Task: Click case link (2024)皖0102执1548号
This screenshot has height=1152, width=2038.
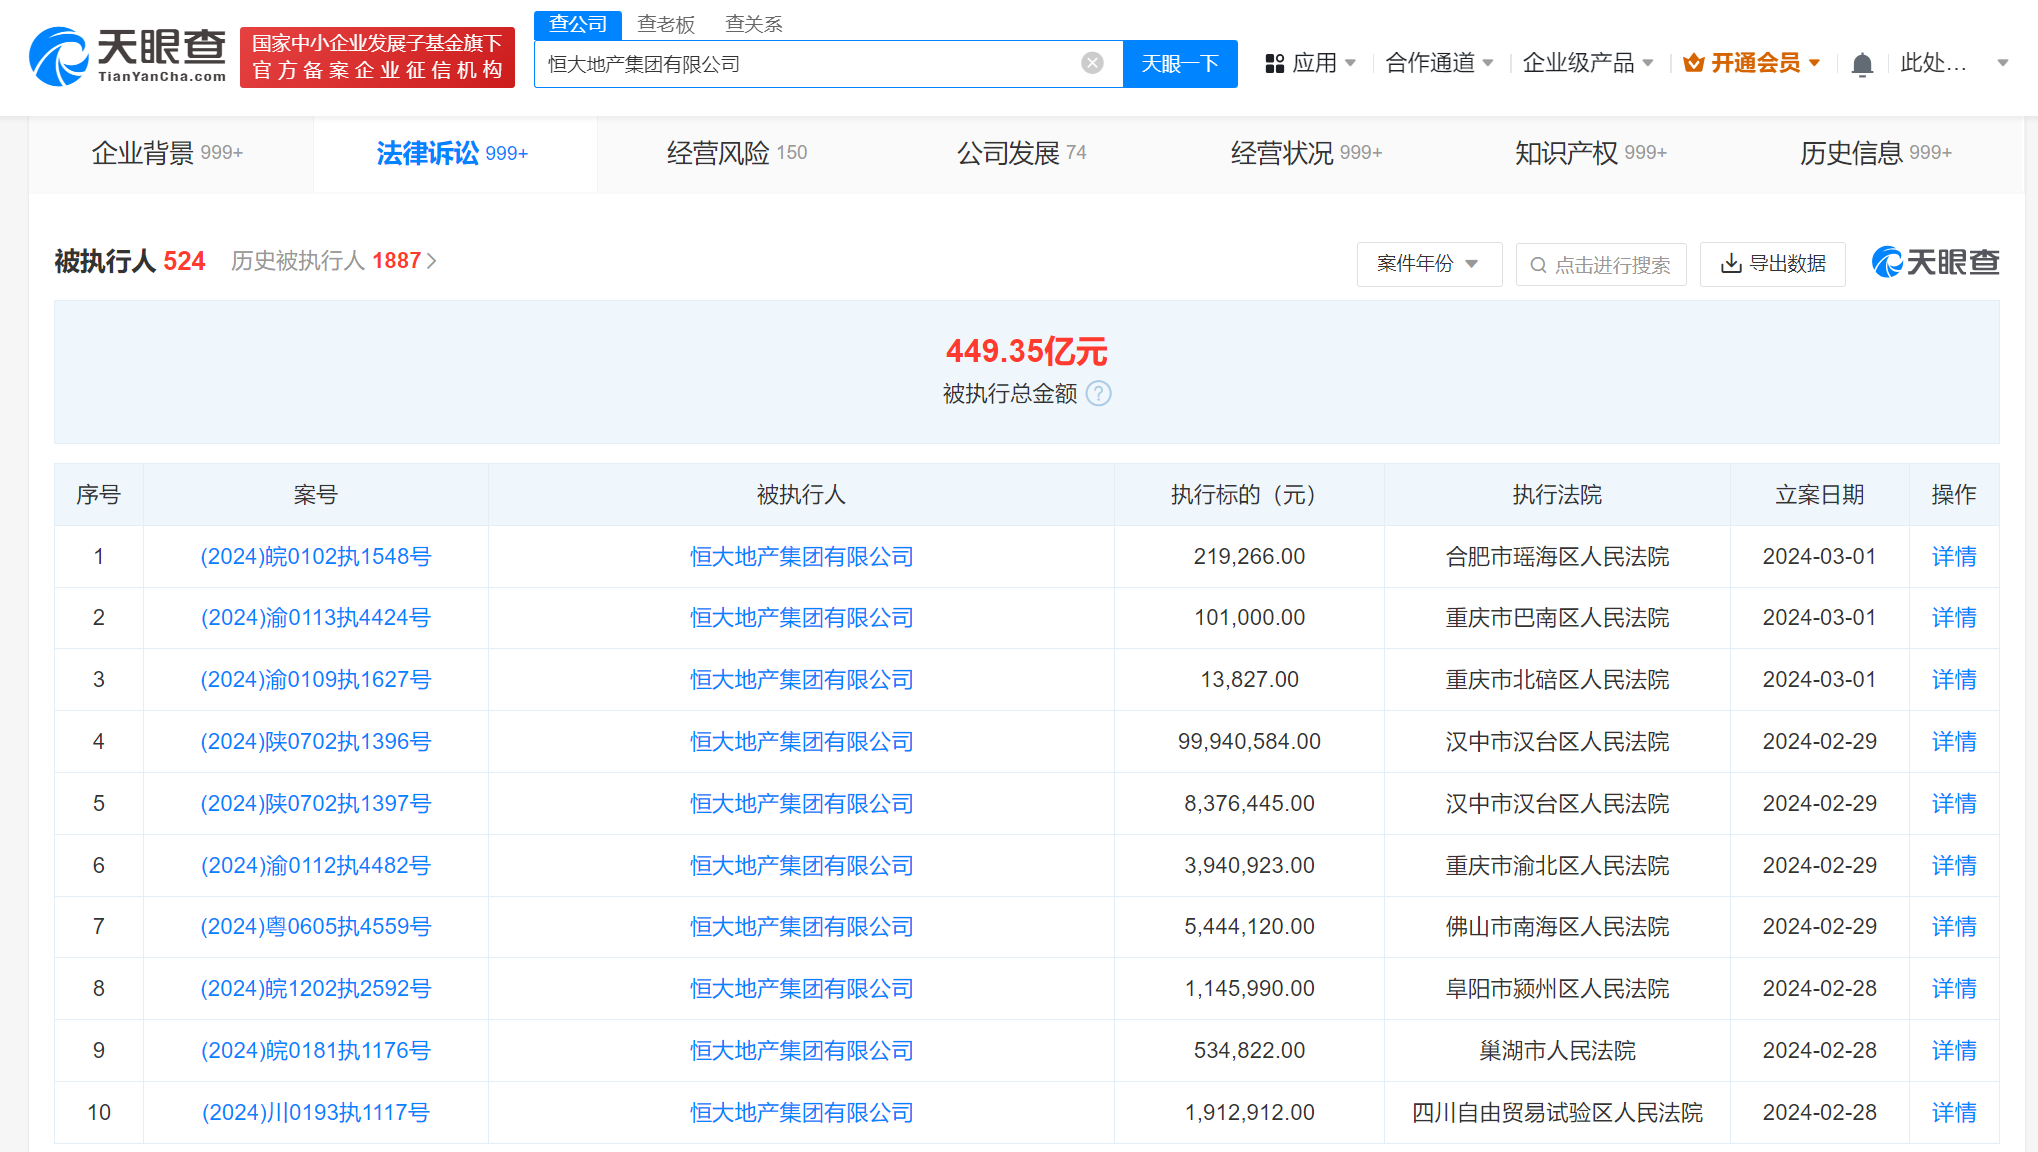Action: point(315,557)
